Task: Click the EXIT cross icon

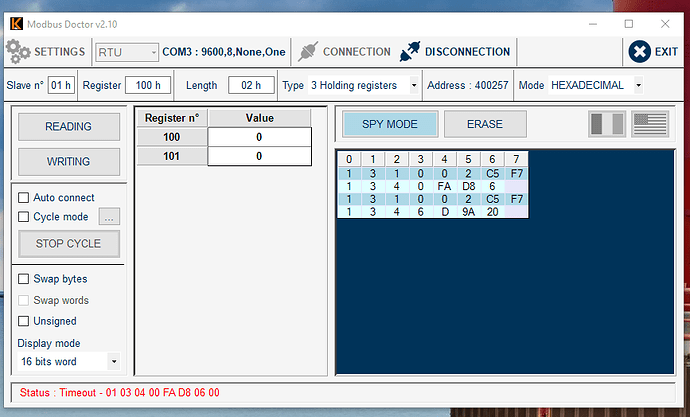Action: click(639, 51)
